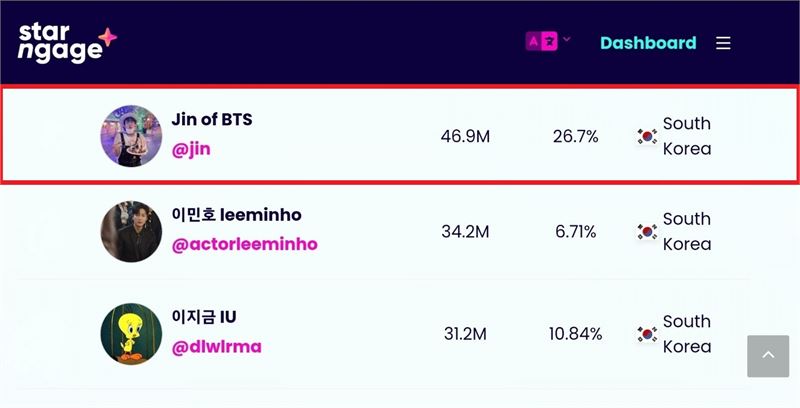Click South Korea flag in Lee Minho's row

(x=647, y=232)
